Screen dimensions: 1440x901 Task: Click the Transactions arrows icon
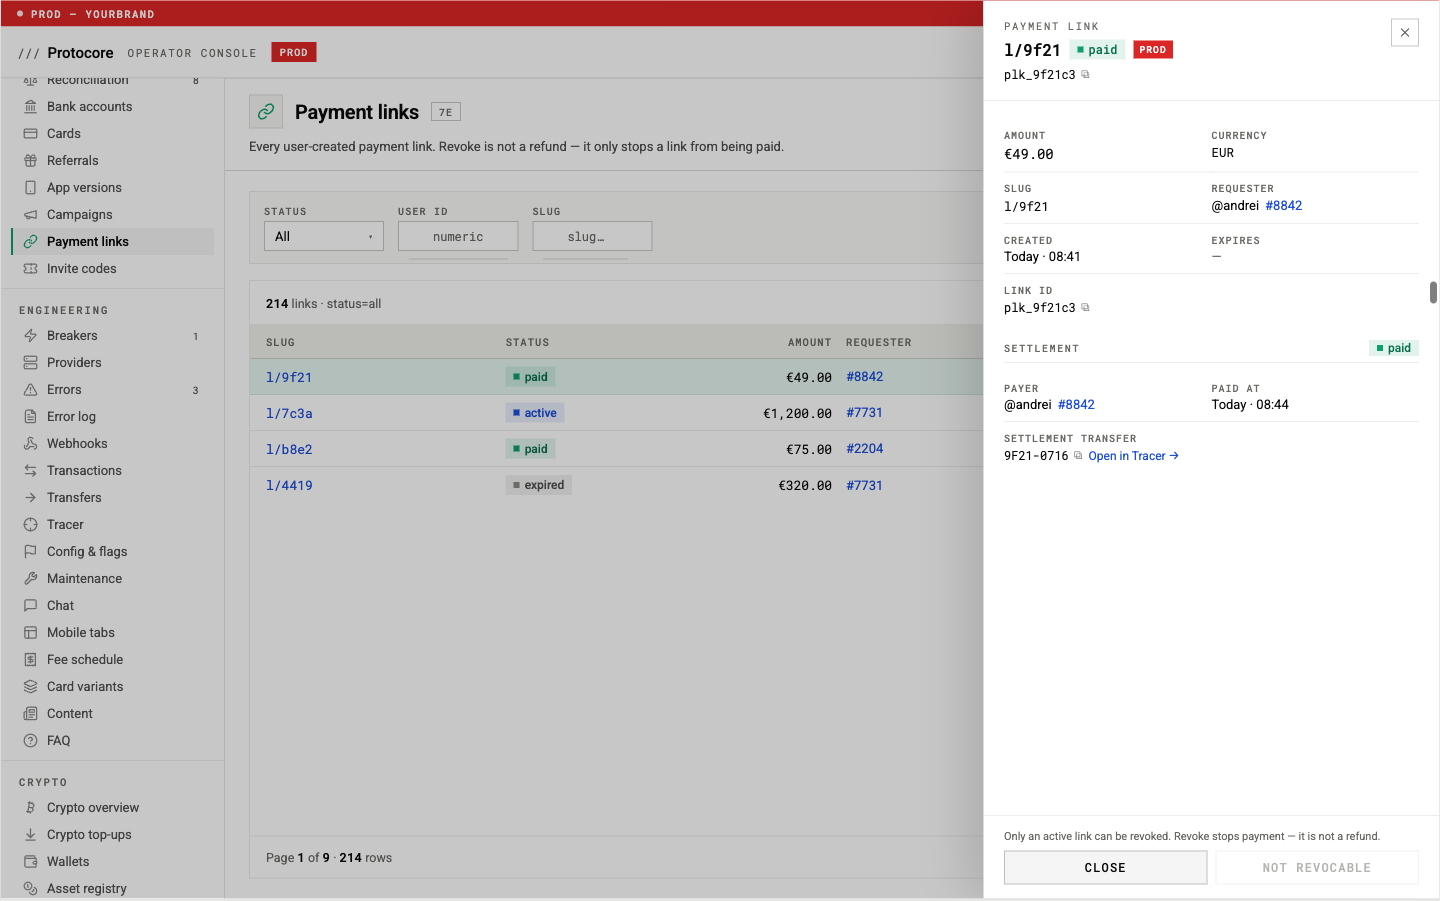click(30, 471)
